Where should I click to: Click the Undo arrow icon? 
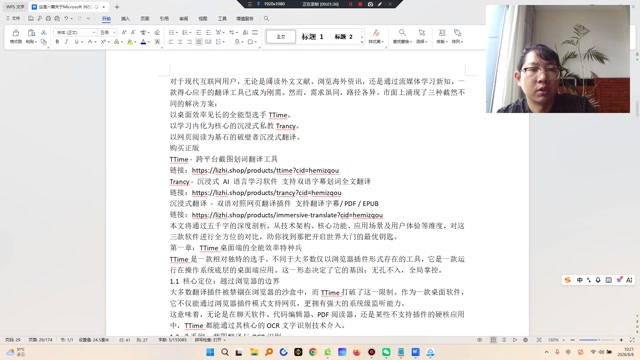66,18
